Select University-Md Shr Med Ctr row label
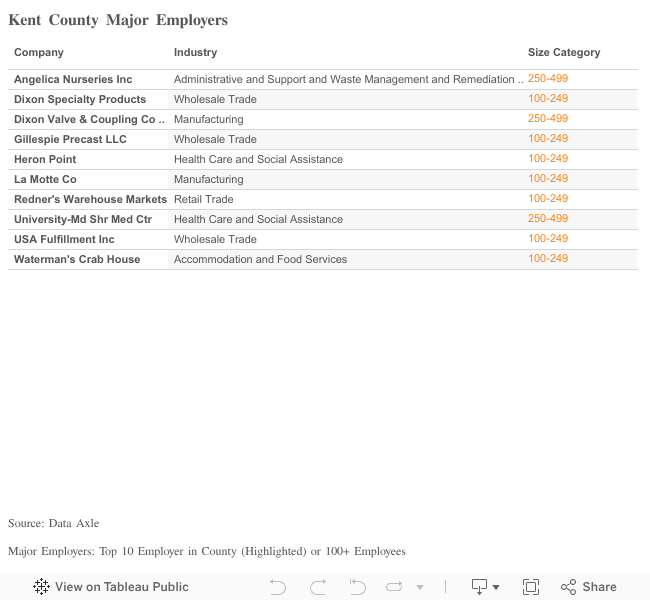The image size is (650, 600). (83, 219)
